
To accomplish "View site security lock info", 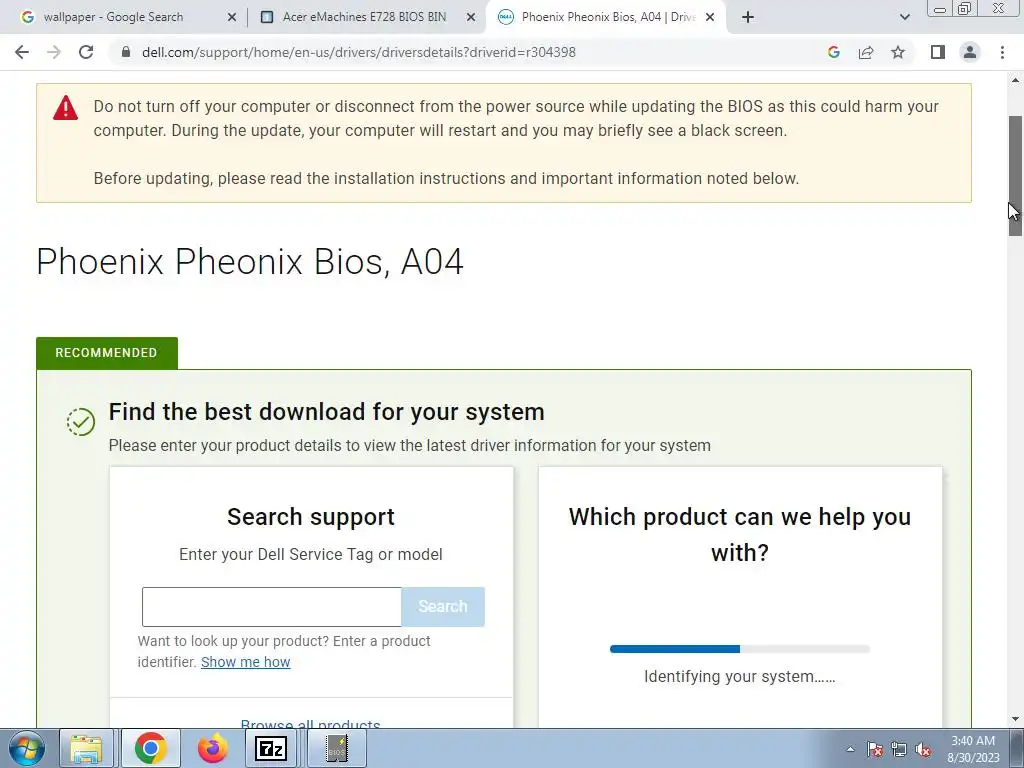I will pos(126,52).
